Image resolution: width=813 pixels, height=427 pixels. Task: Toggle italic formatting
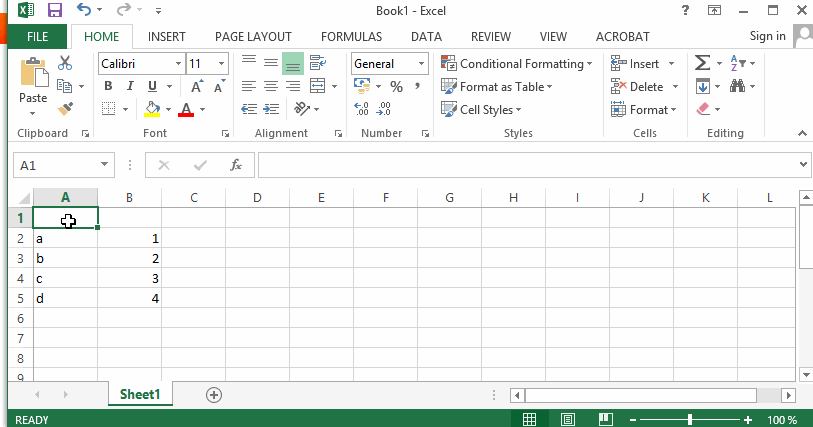[x=130, y=86]
